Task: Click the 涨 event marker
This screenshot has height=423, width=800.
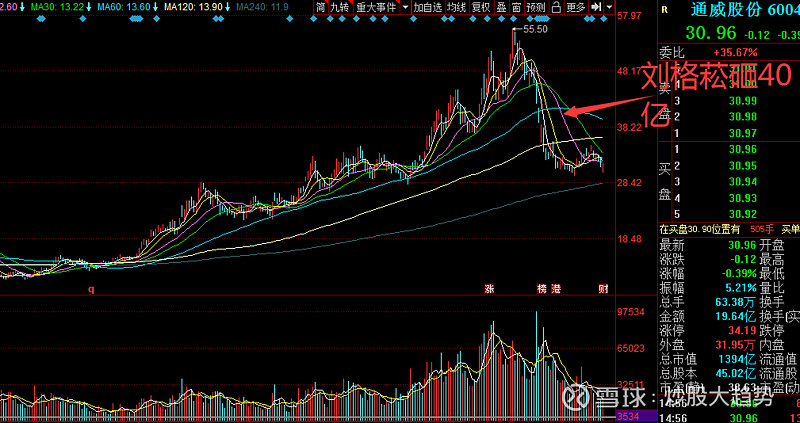Action: click(x=489, y=289)
